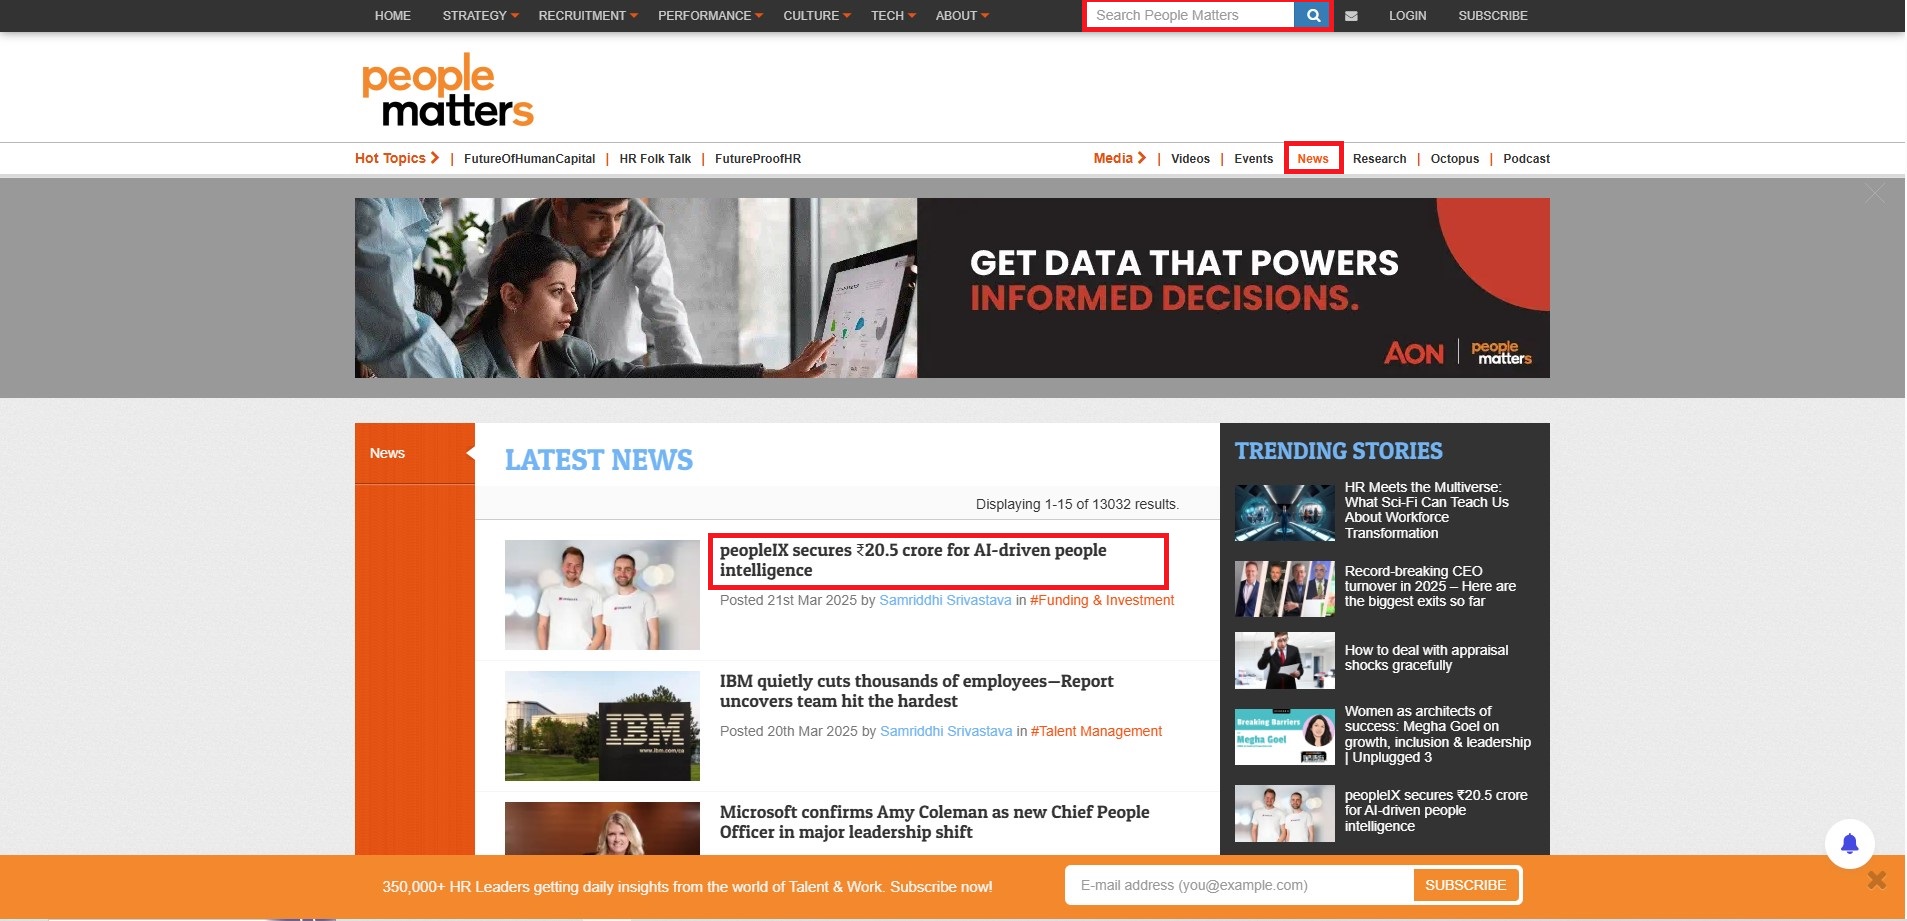Viewport: 1907px width, 921px height.
Task: Click the e-mail address input field
Action: click(1238, 885)
